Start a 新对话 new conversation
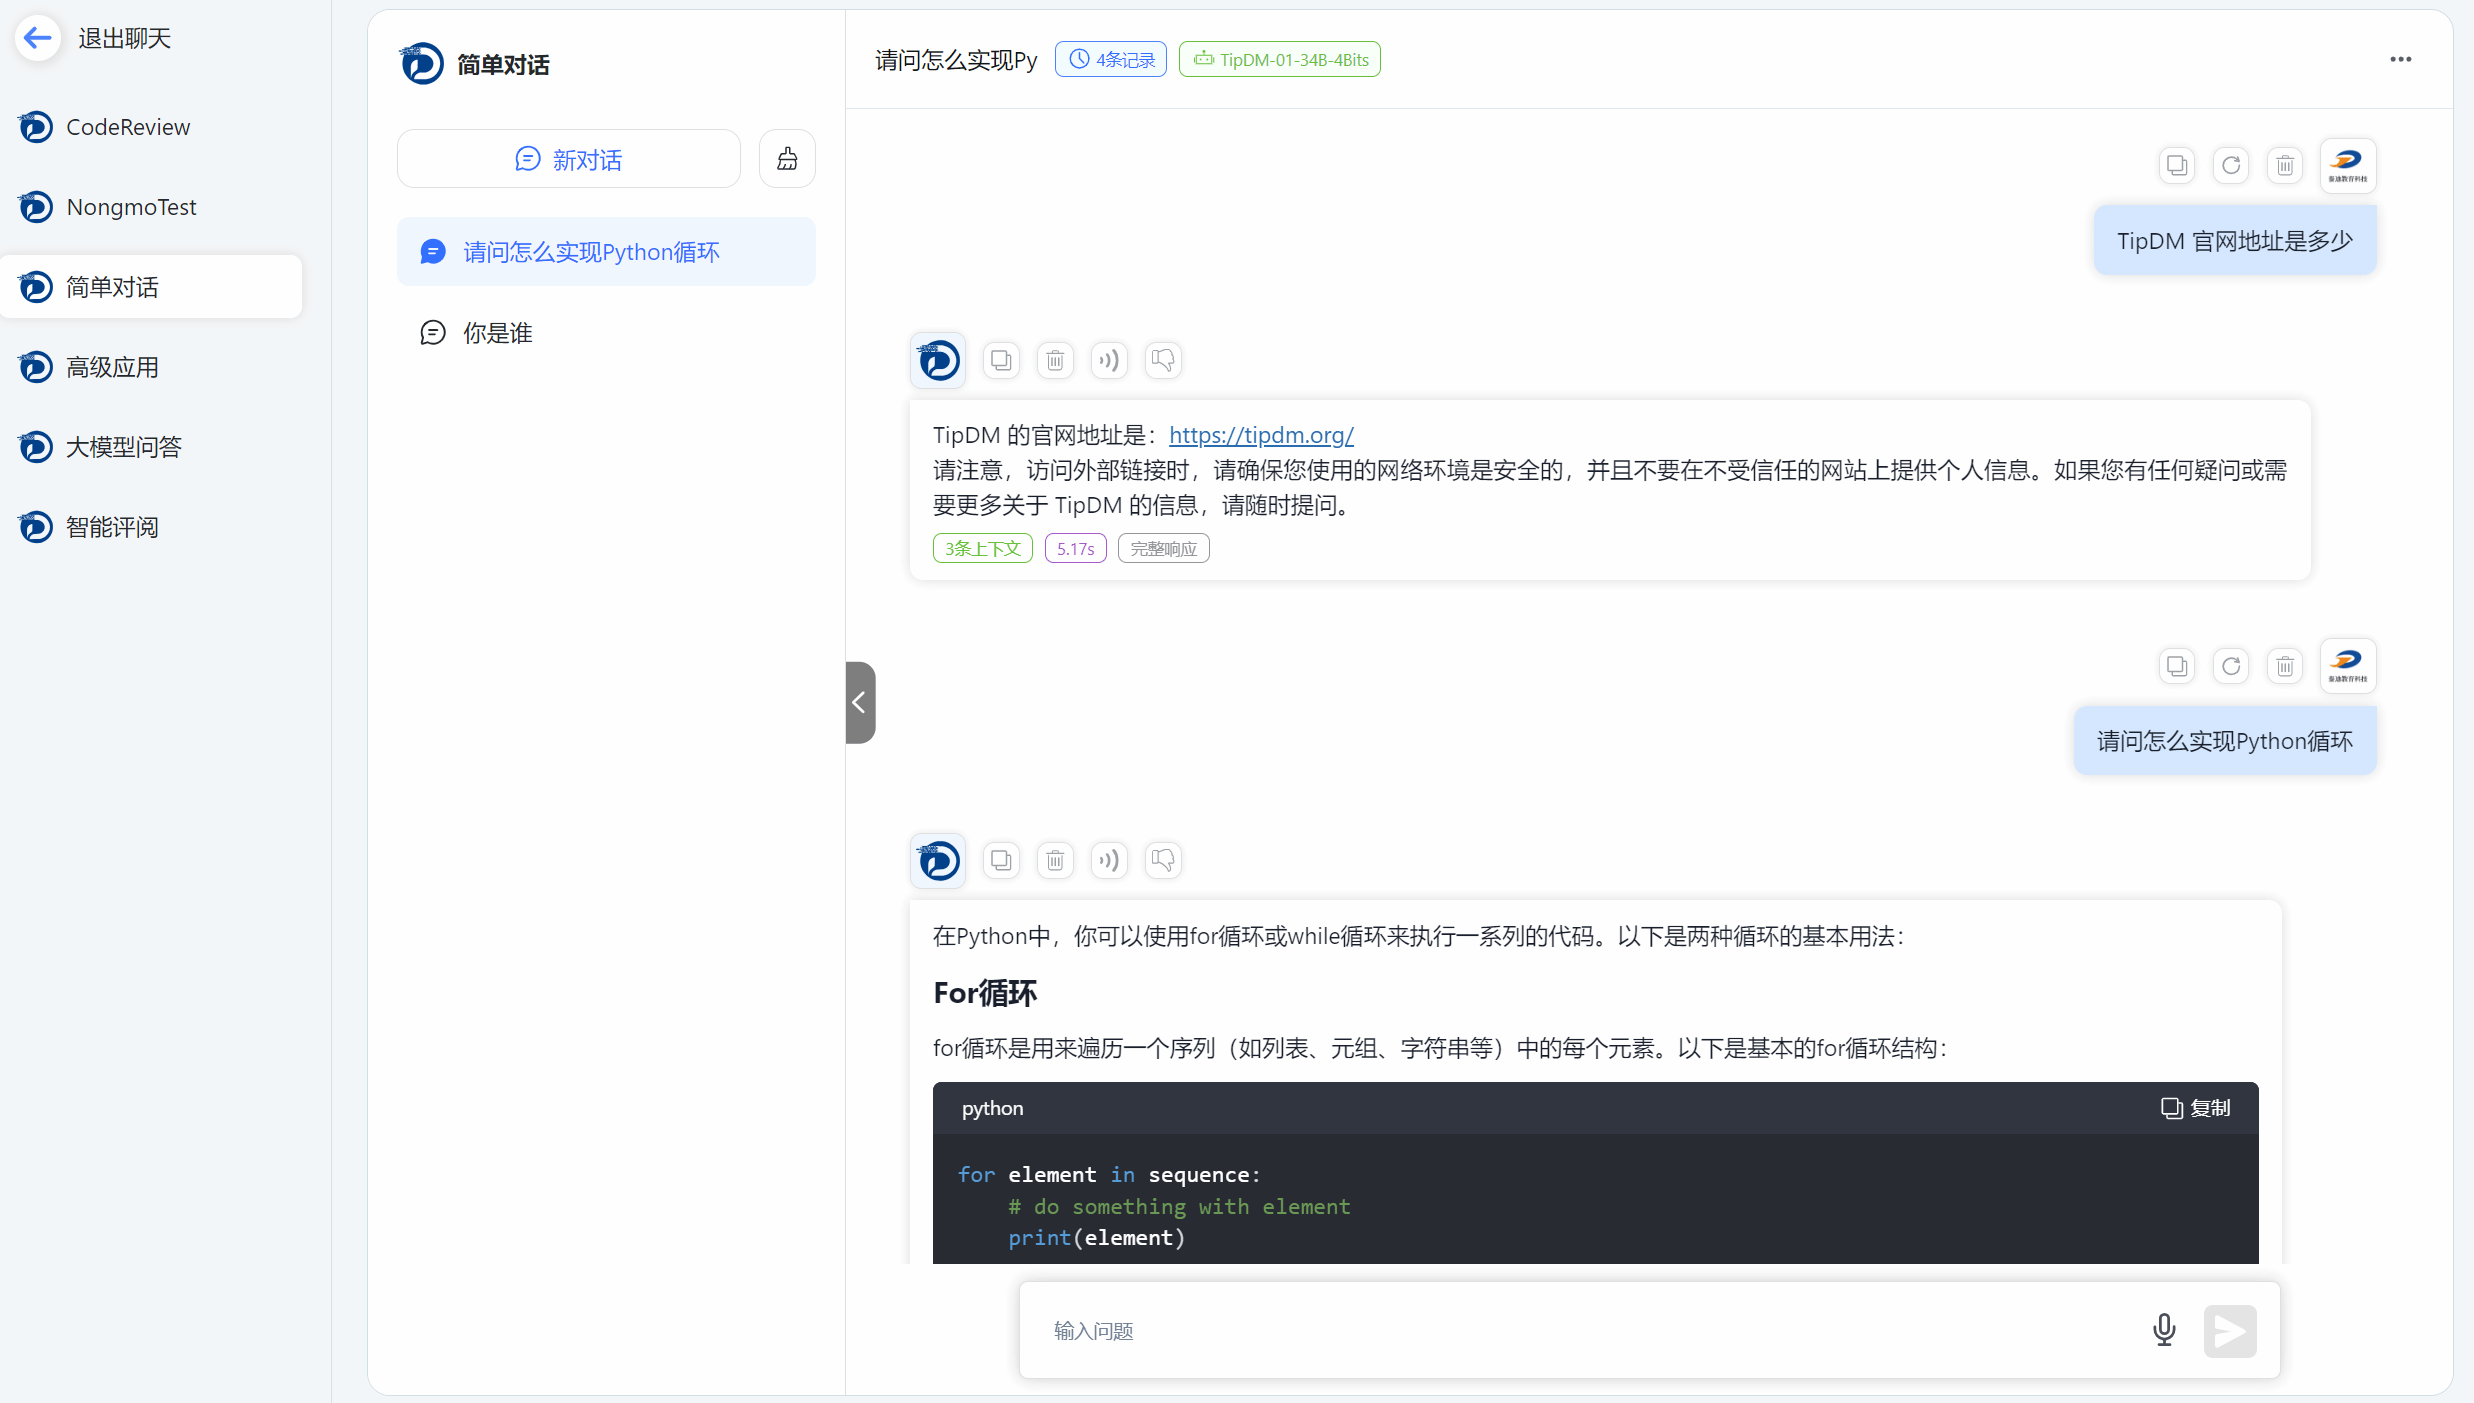Screen dimensions: 2474x1403 pos(569,159)
